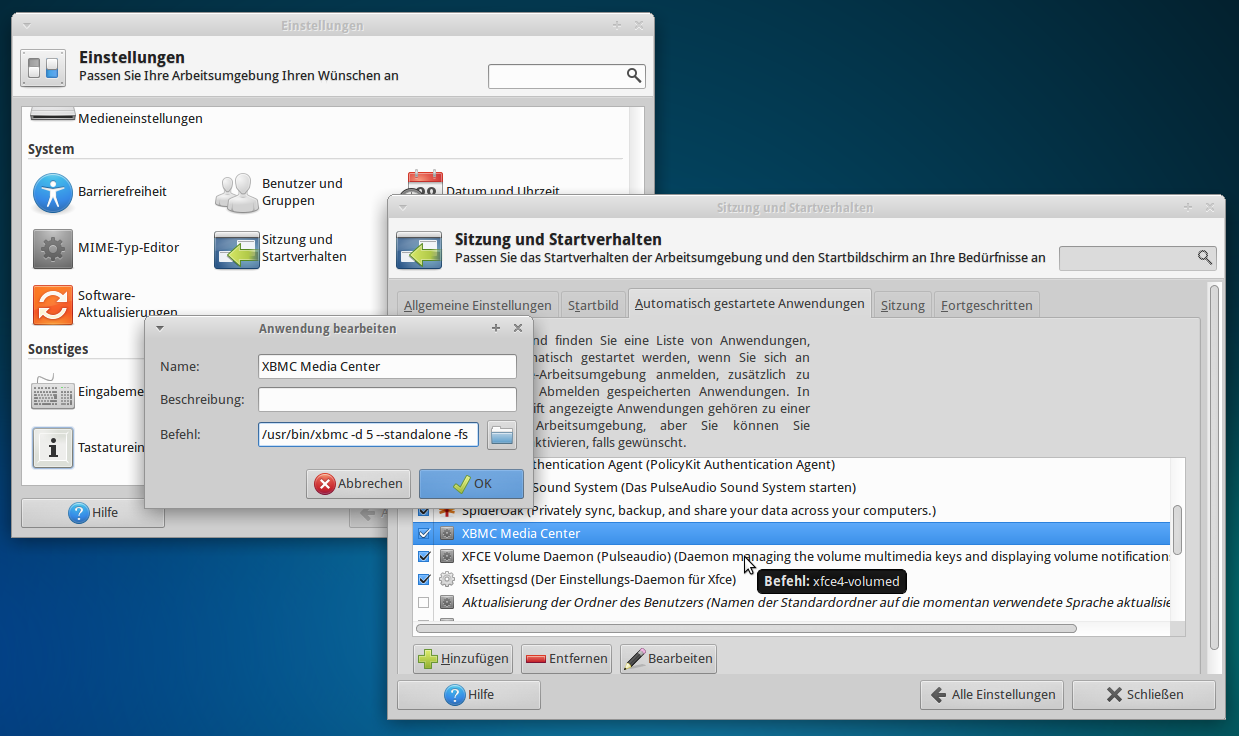Click the magnifier icon in Sitzung und Startverhalten search
This screenshot has height=736, width=1239.
click(1205, 258)
